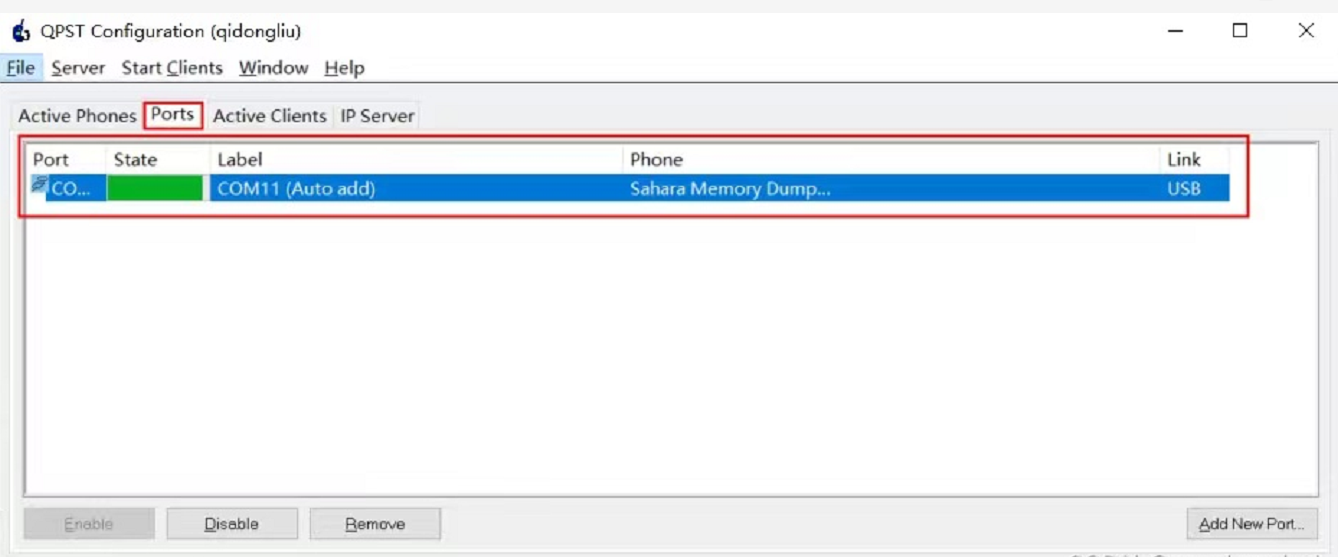The height and width of the screenshot is (557, 1338).
Task: Sort by the State column header
Action: 158,160
